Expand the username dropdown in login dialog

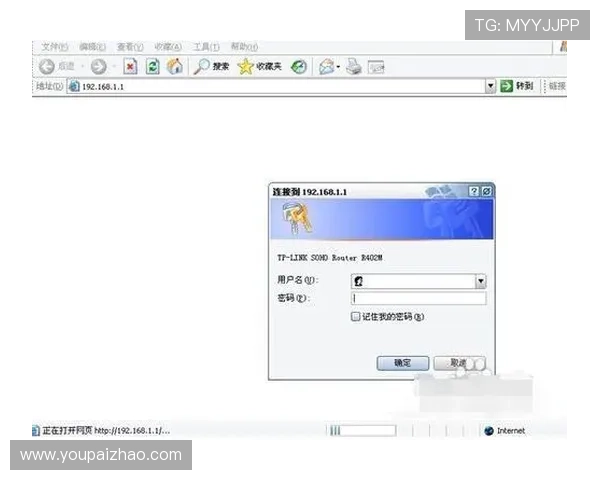480,282
